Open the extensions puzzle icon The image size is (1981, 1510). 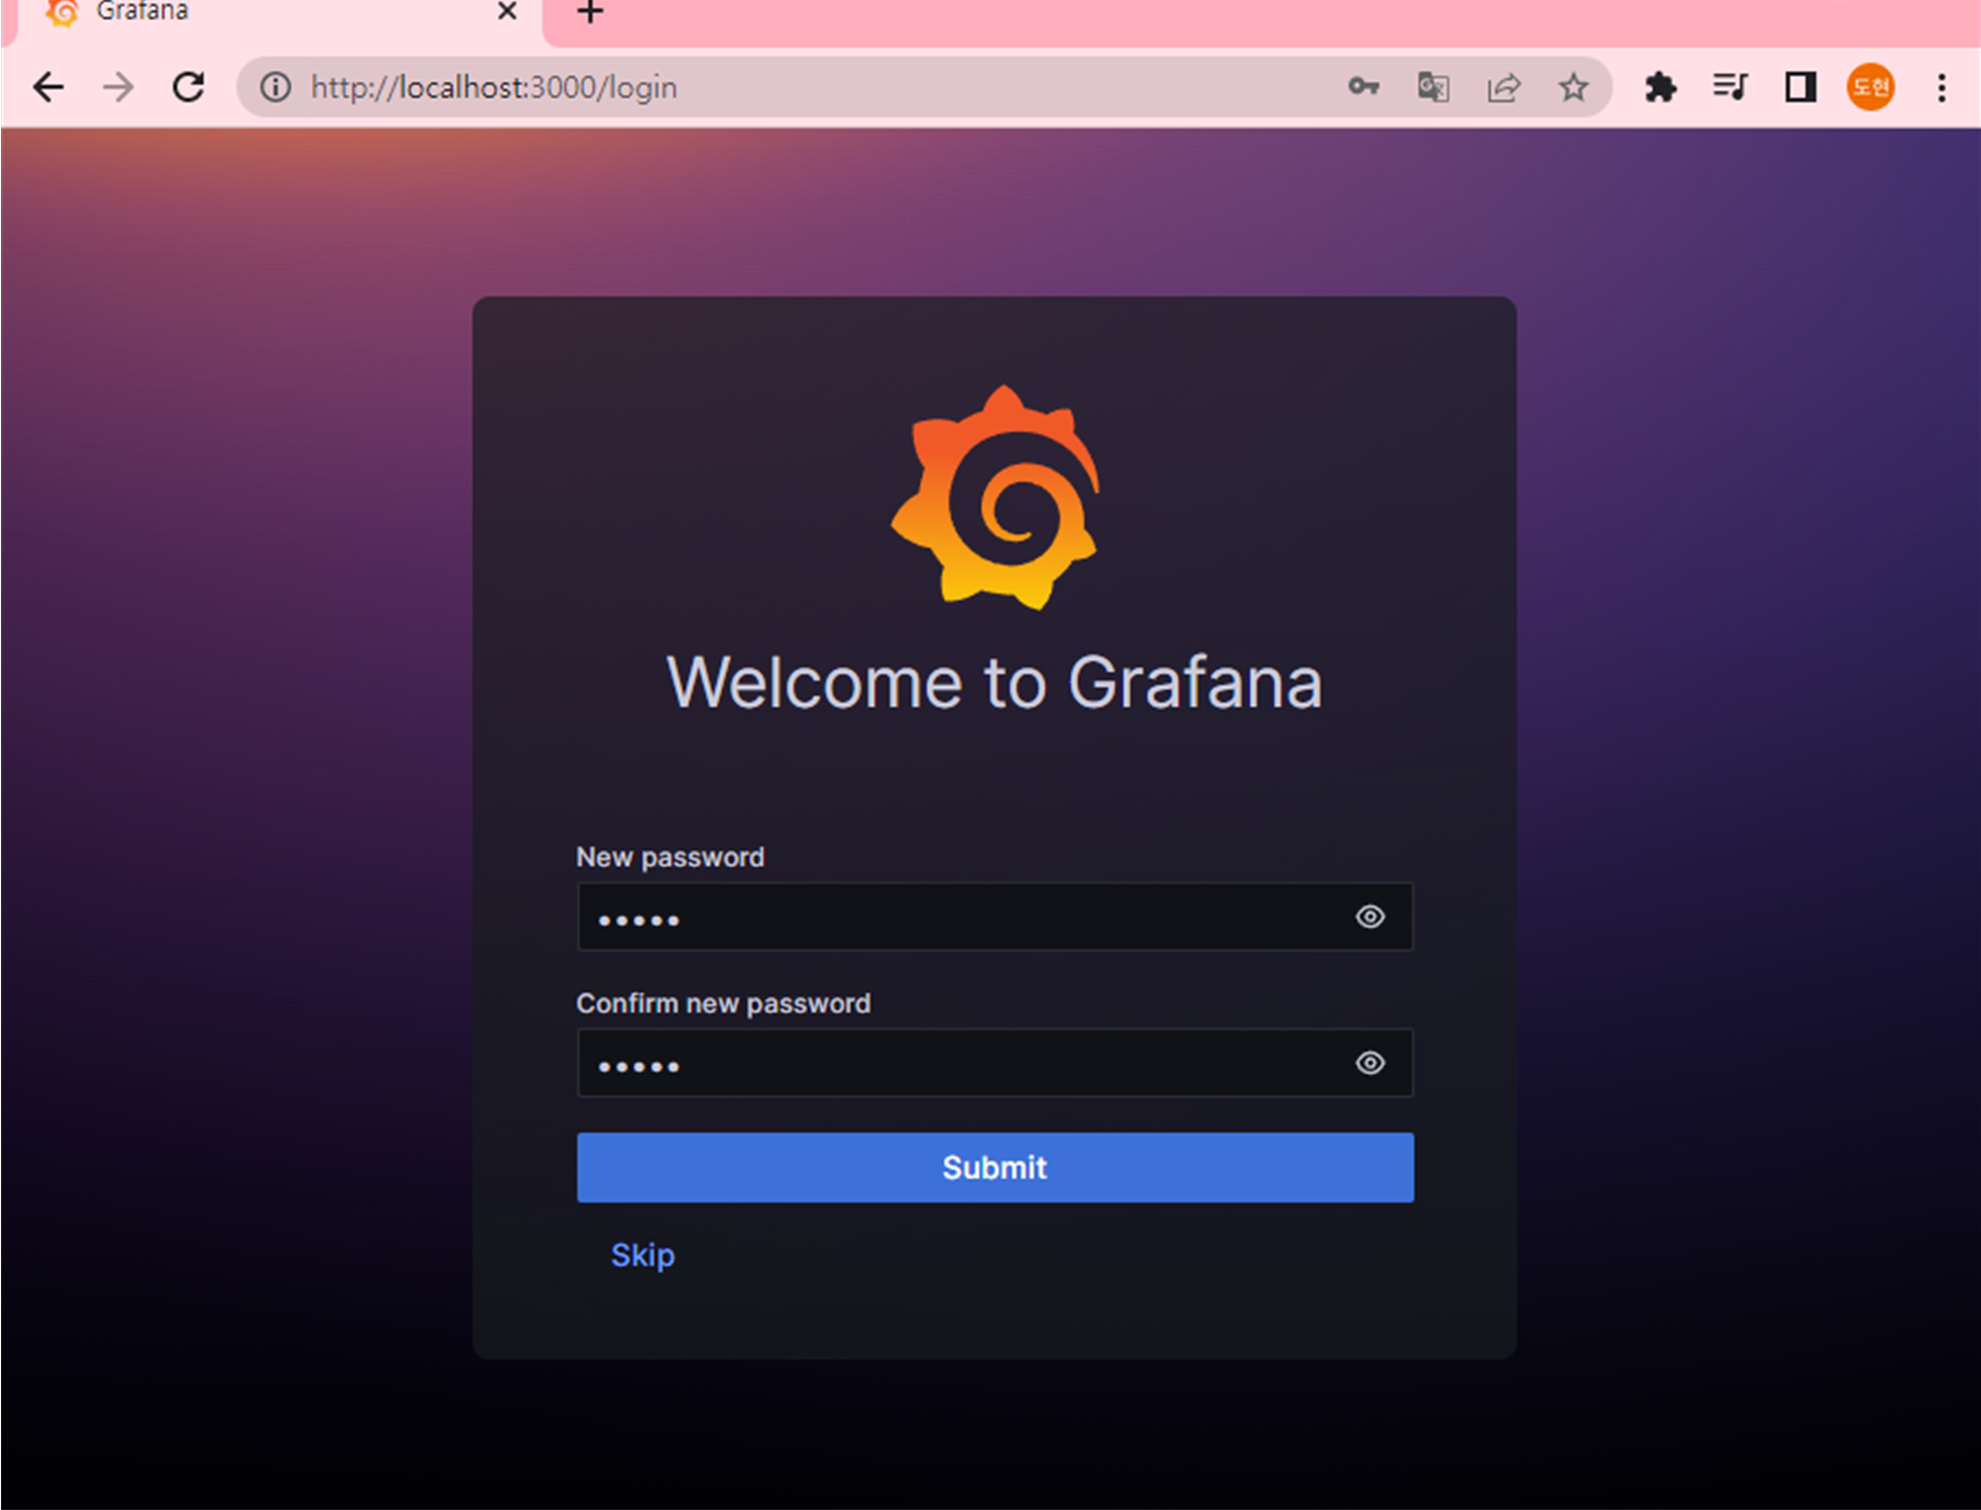(x=1660, y=88)
